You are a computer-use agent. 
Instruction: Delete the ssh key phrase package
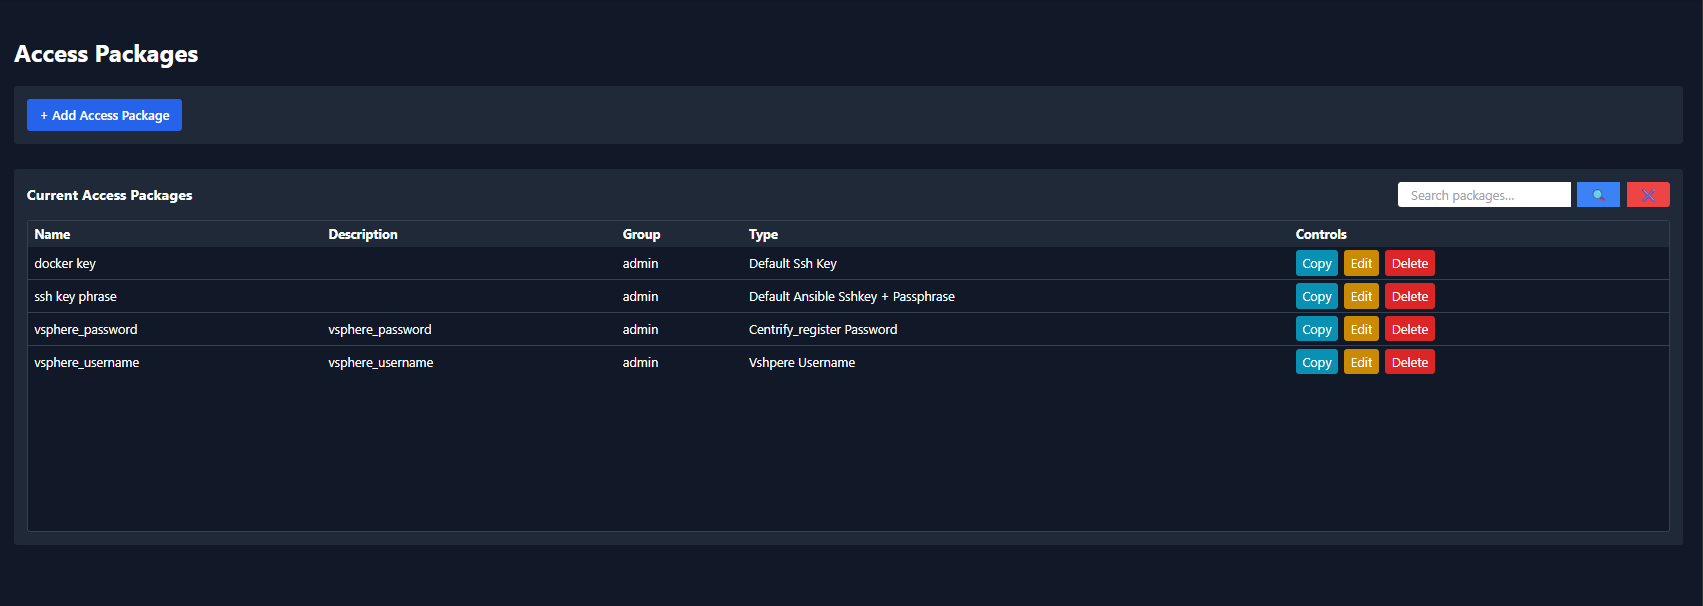pos(1410,296)
